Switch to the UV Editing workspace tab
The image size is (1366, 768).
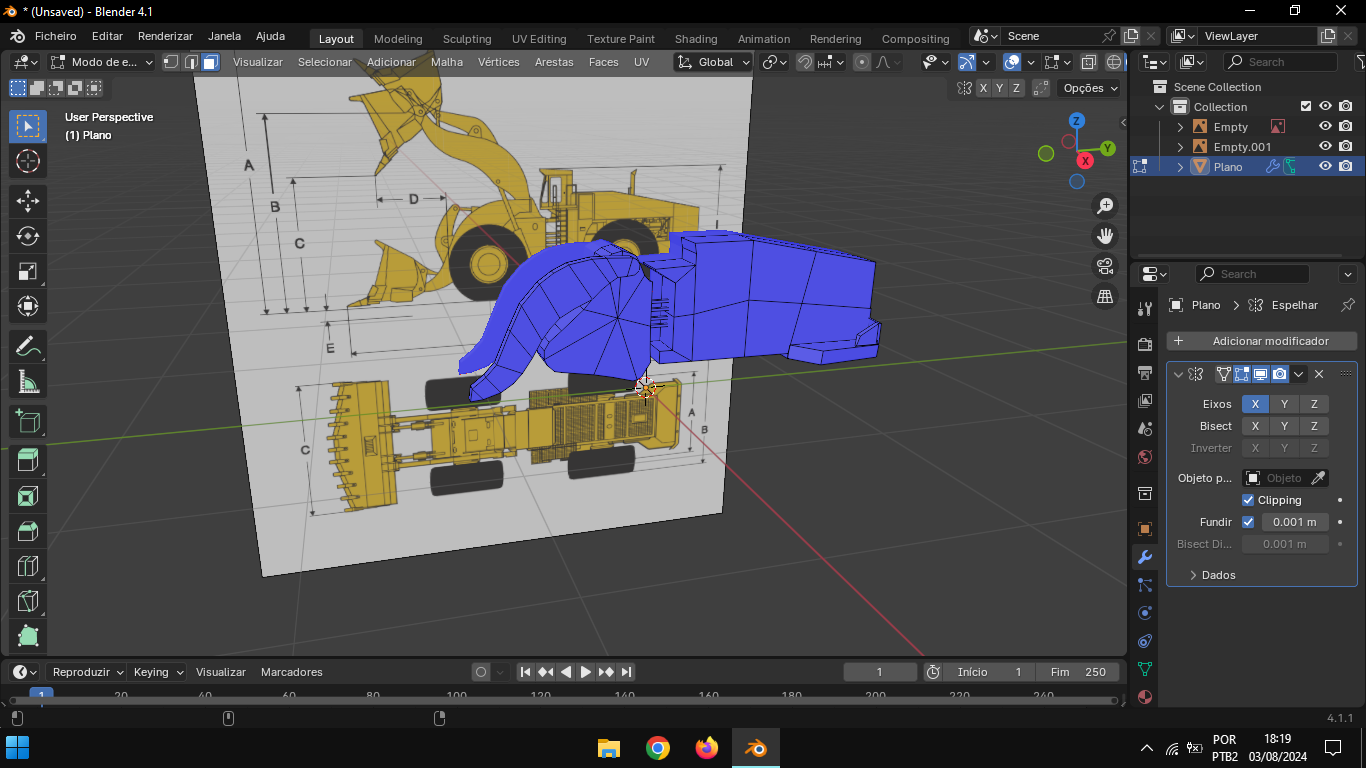539,39
